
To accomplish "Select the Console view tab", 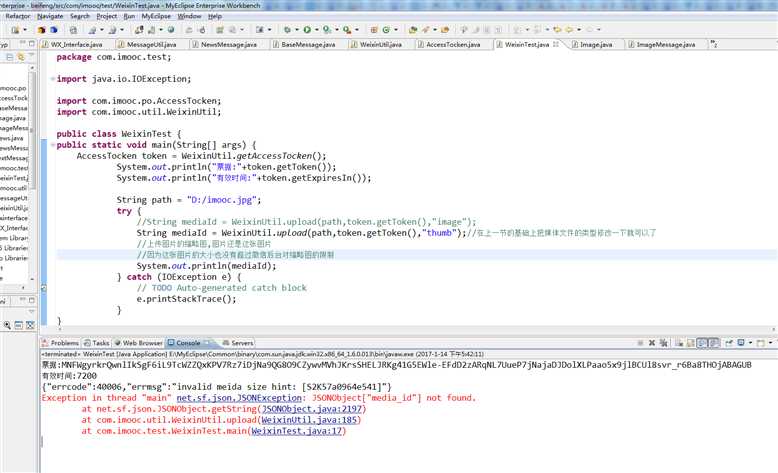I will point(188,343).
